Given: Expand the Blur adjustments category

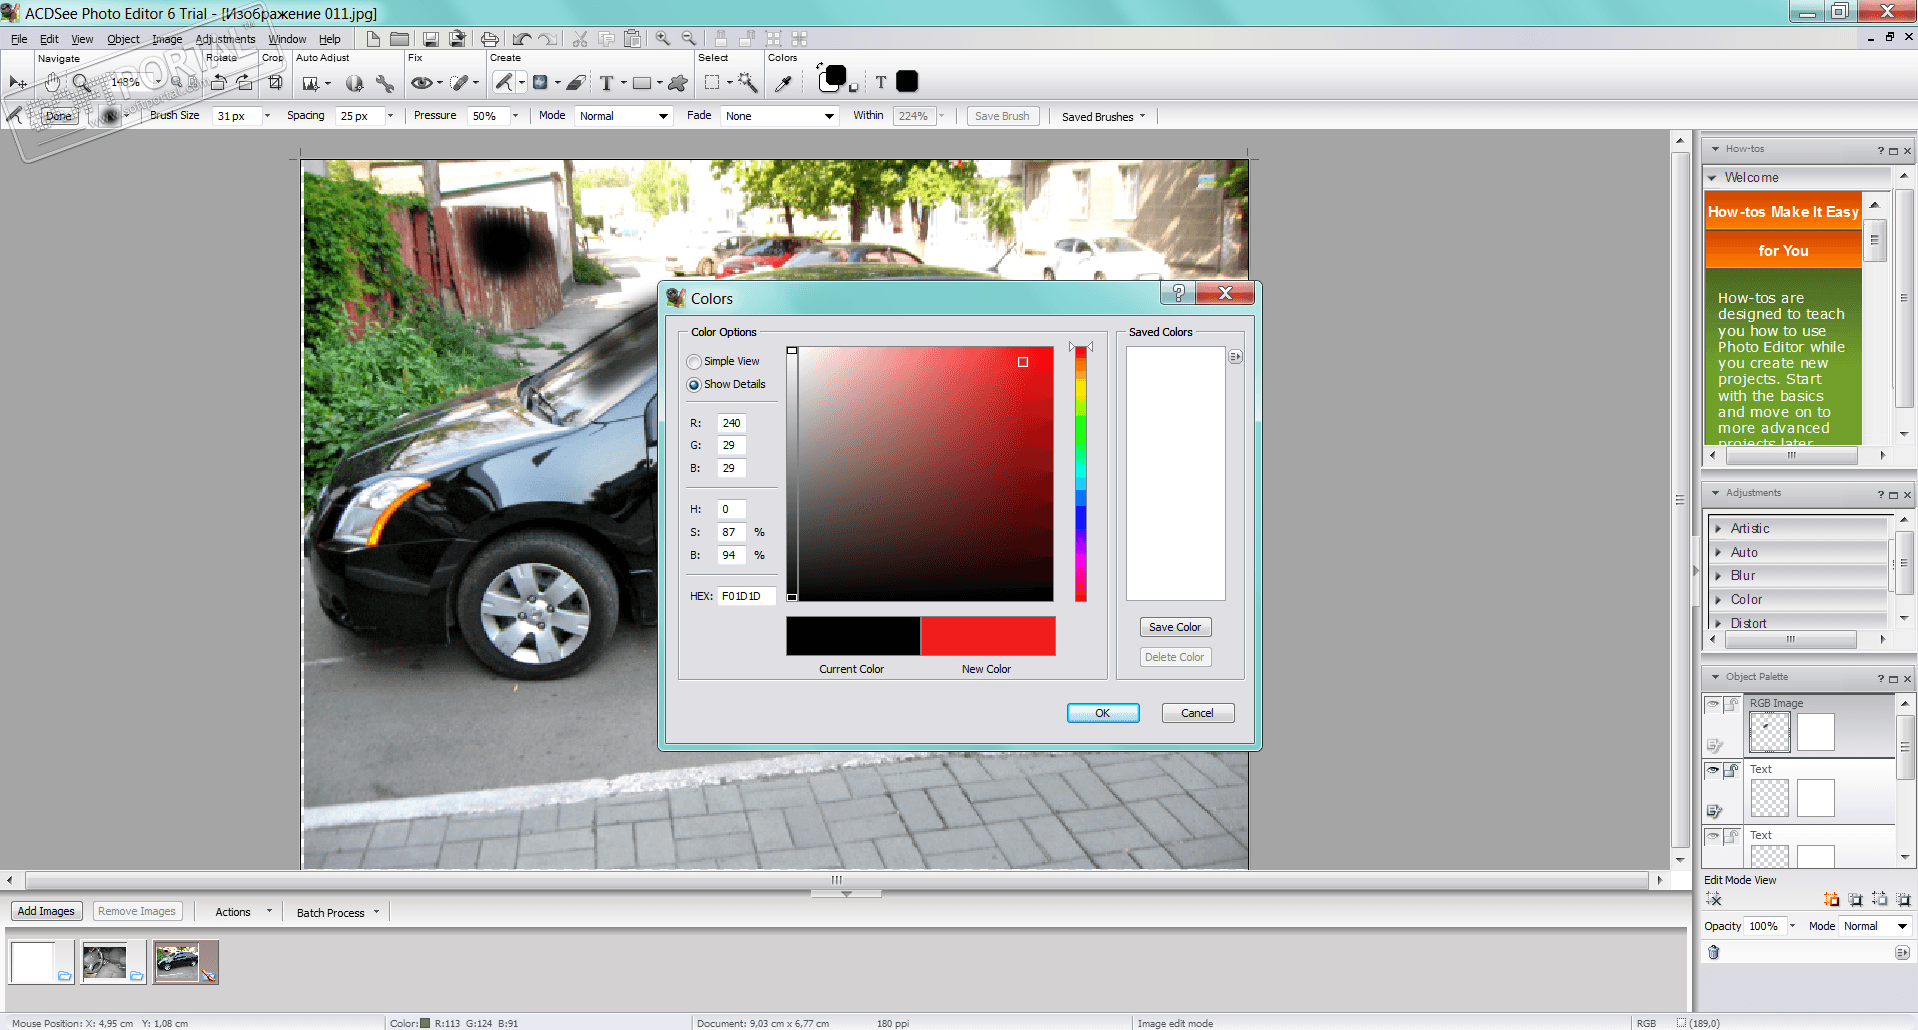Looking at the screenshot, I should [x=1718, y=576].
